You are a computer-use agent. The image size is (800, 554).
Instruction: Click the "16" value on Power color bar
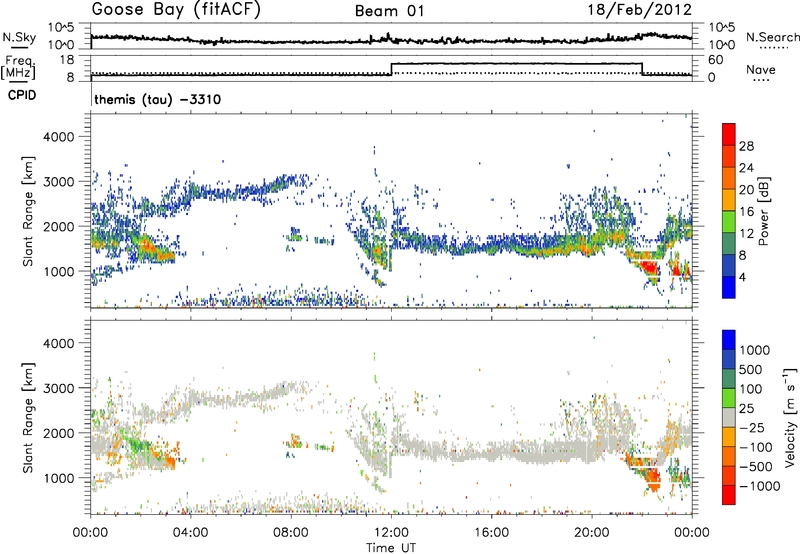(746, 212)
